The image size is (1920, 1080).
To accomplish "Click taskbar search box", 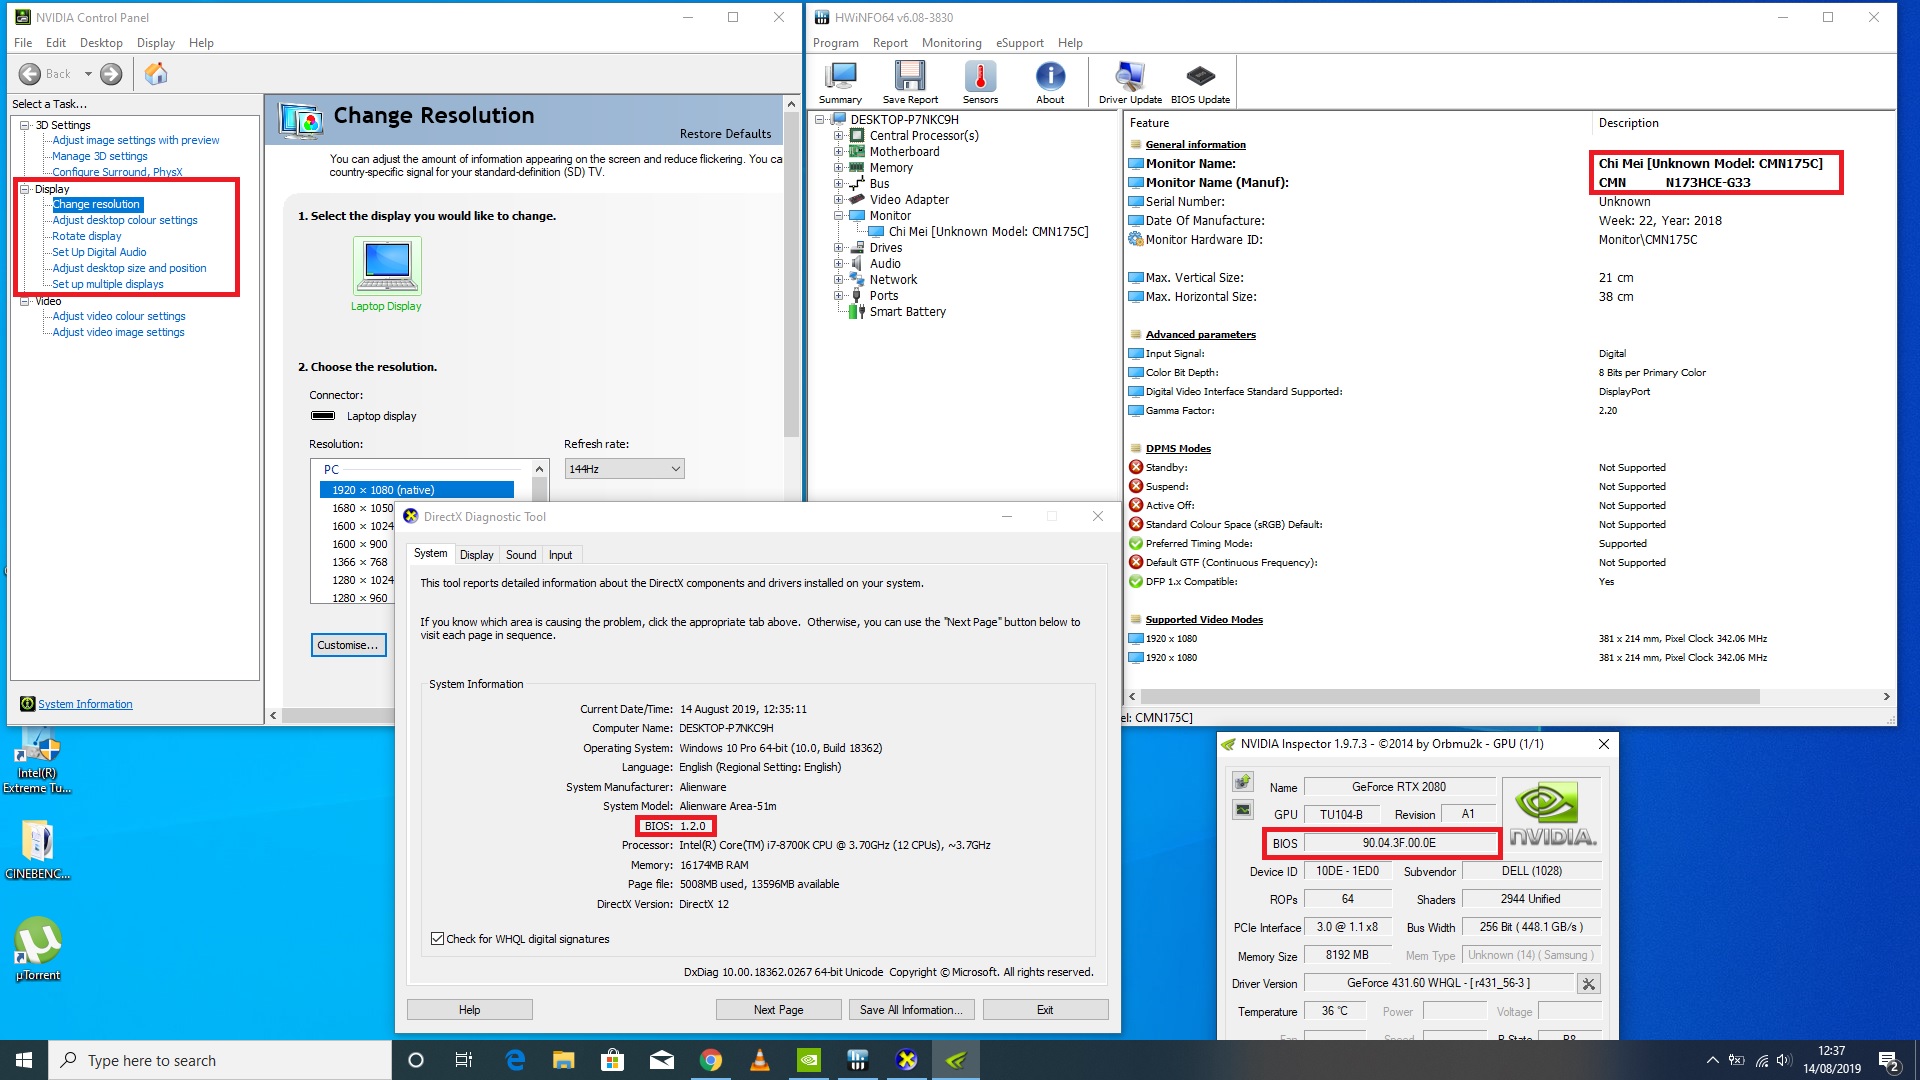I will [220, 1060].
